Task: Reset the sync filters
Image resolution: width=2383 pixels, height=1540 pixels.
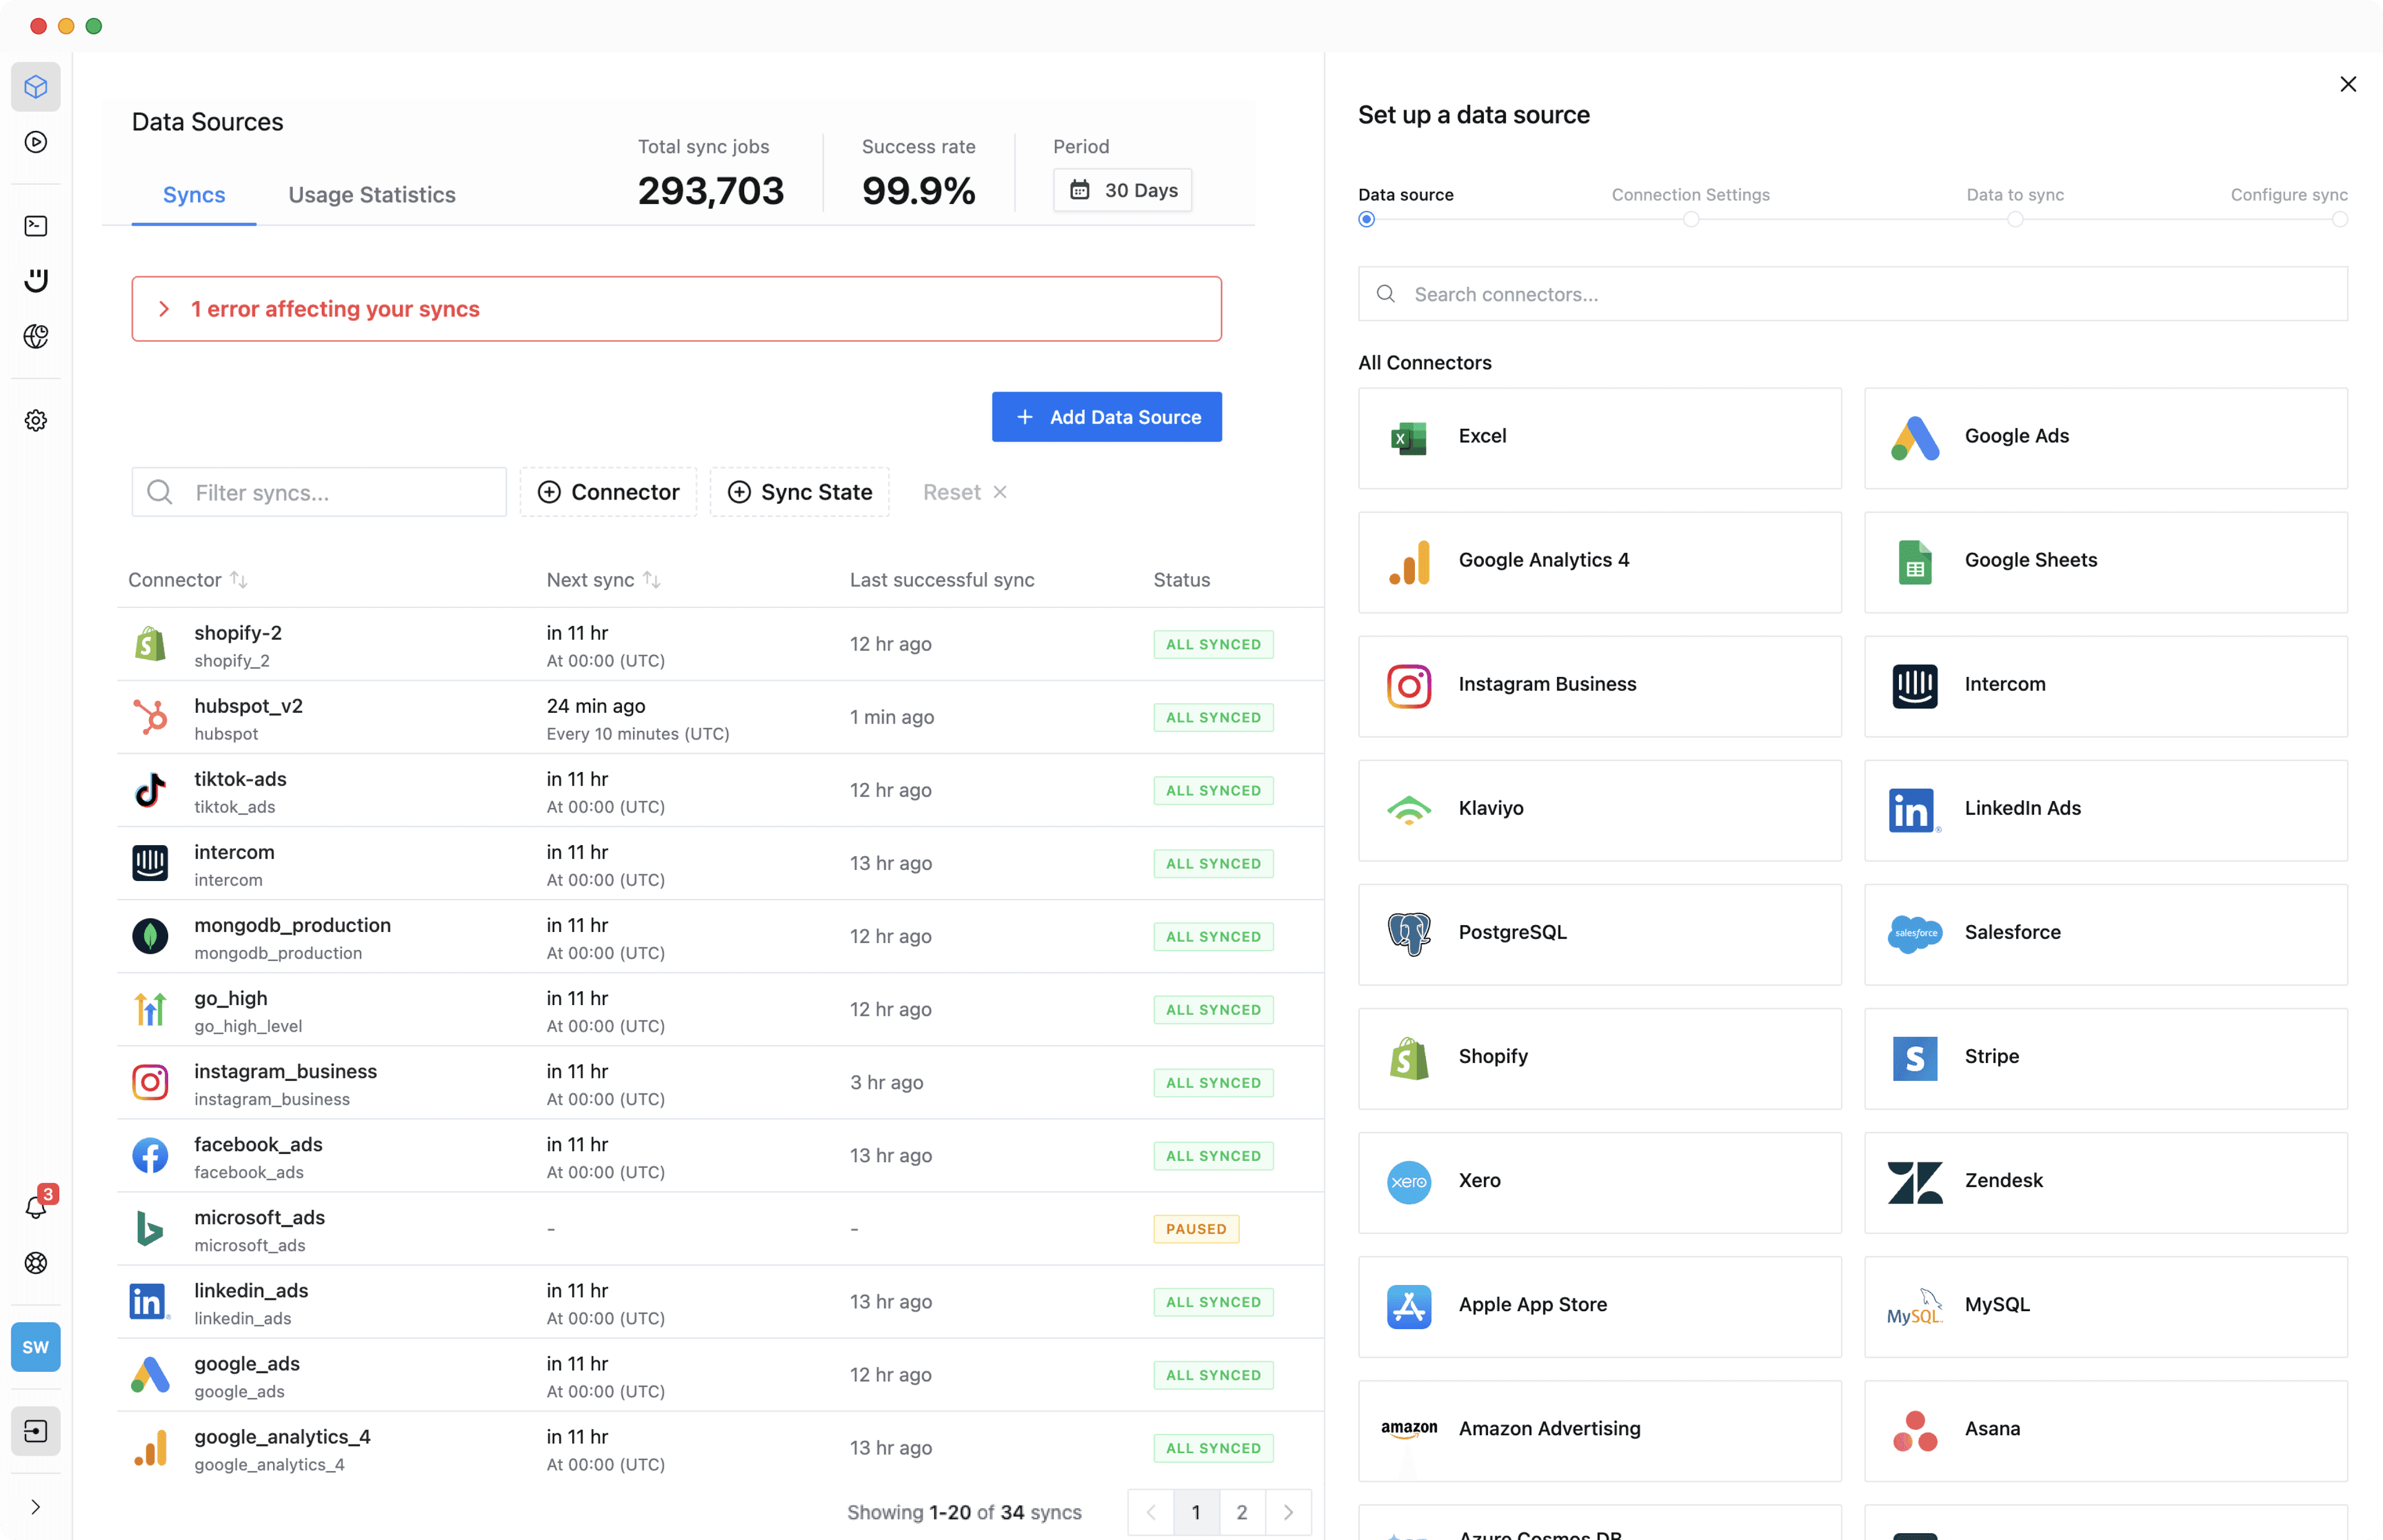Action: coord(965,492)
